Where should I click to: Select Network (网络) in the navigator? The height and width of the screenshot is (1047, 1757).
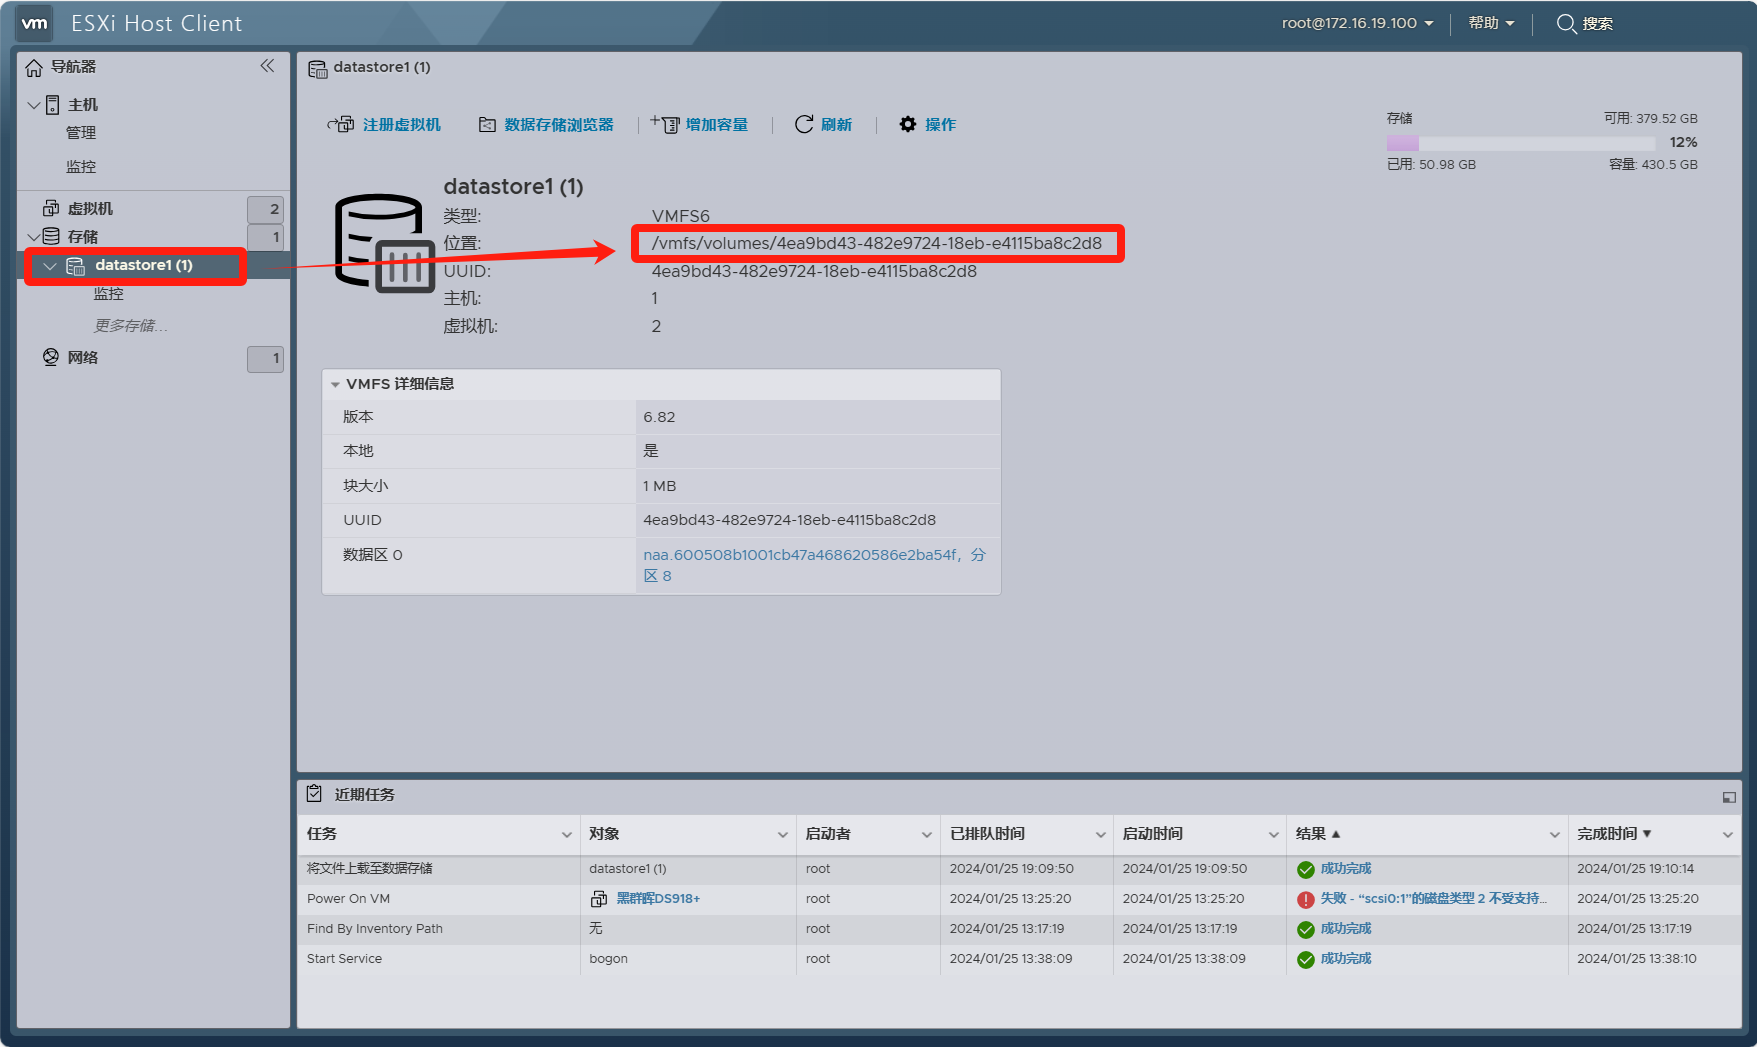(x=82, y=358)
